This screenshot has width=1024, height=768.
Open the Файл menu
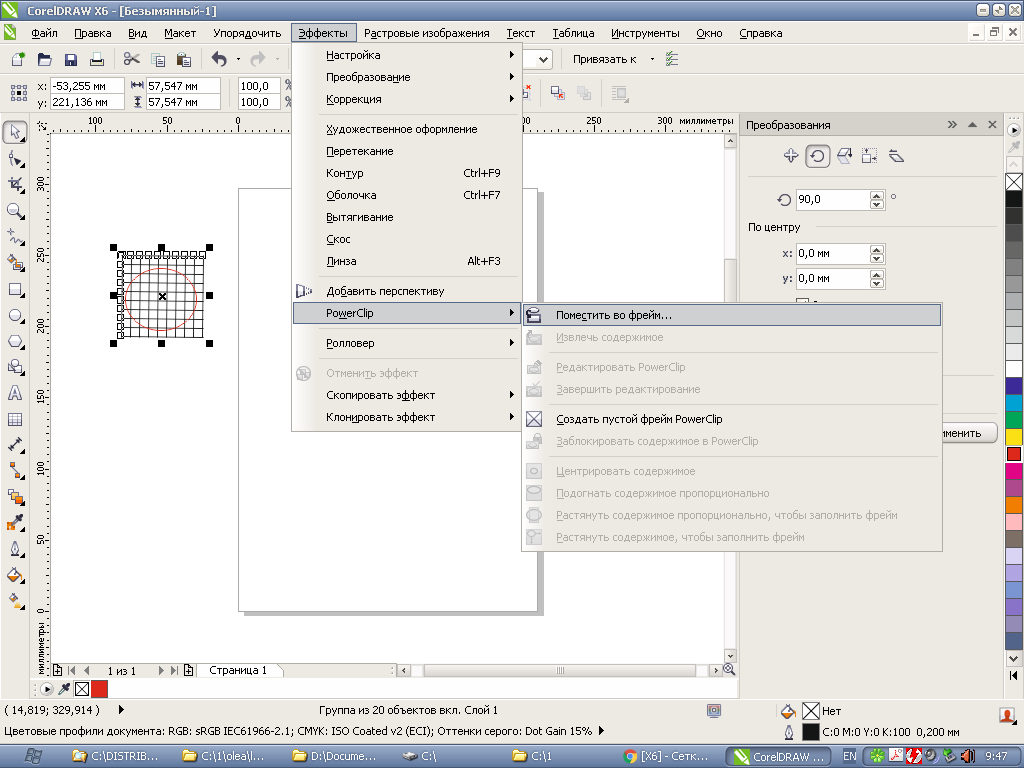pos(44,33)
